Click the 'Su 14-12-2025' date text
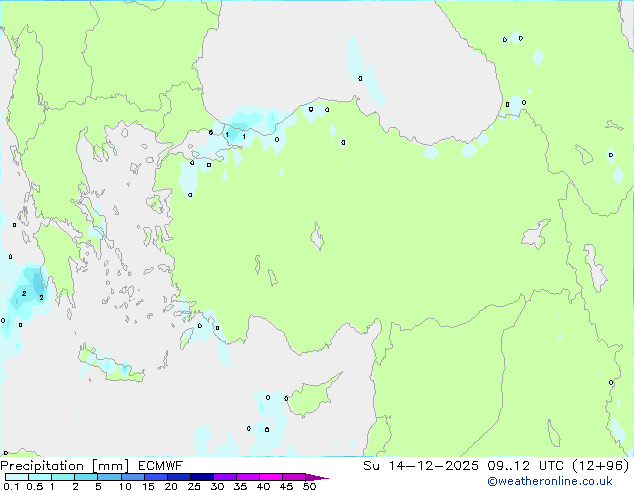This screenshot has height=490, width=634. (x=421, y=466)
